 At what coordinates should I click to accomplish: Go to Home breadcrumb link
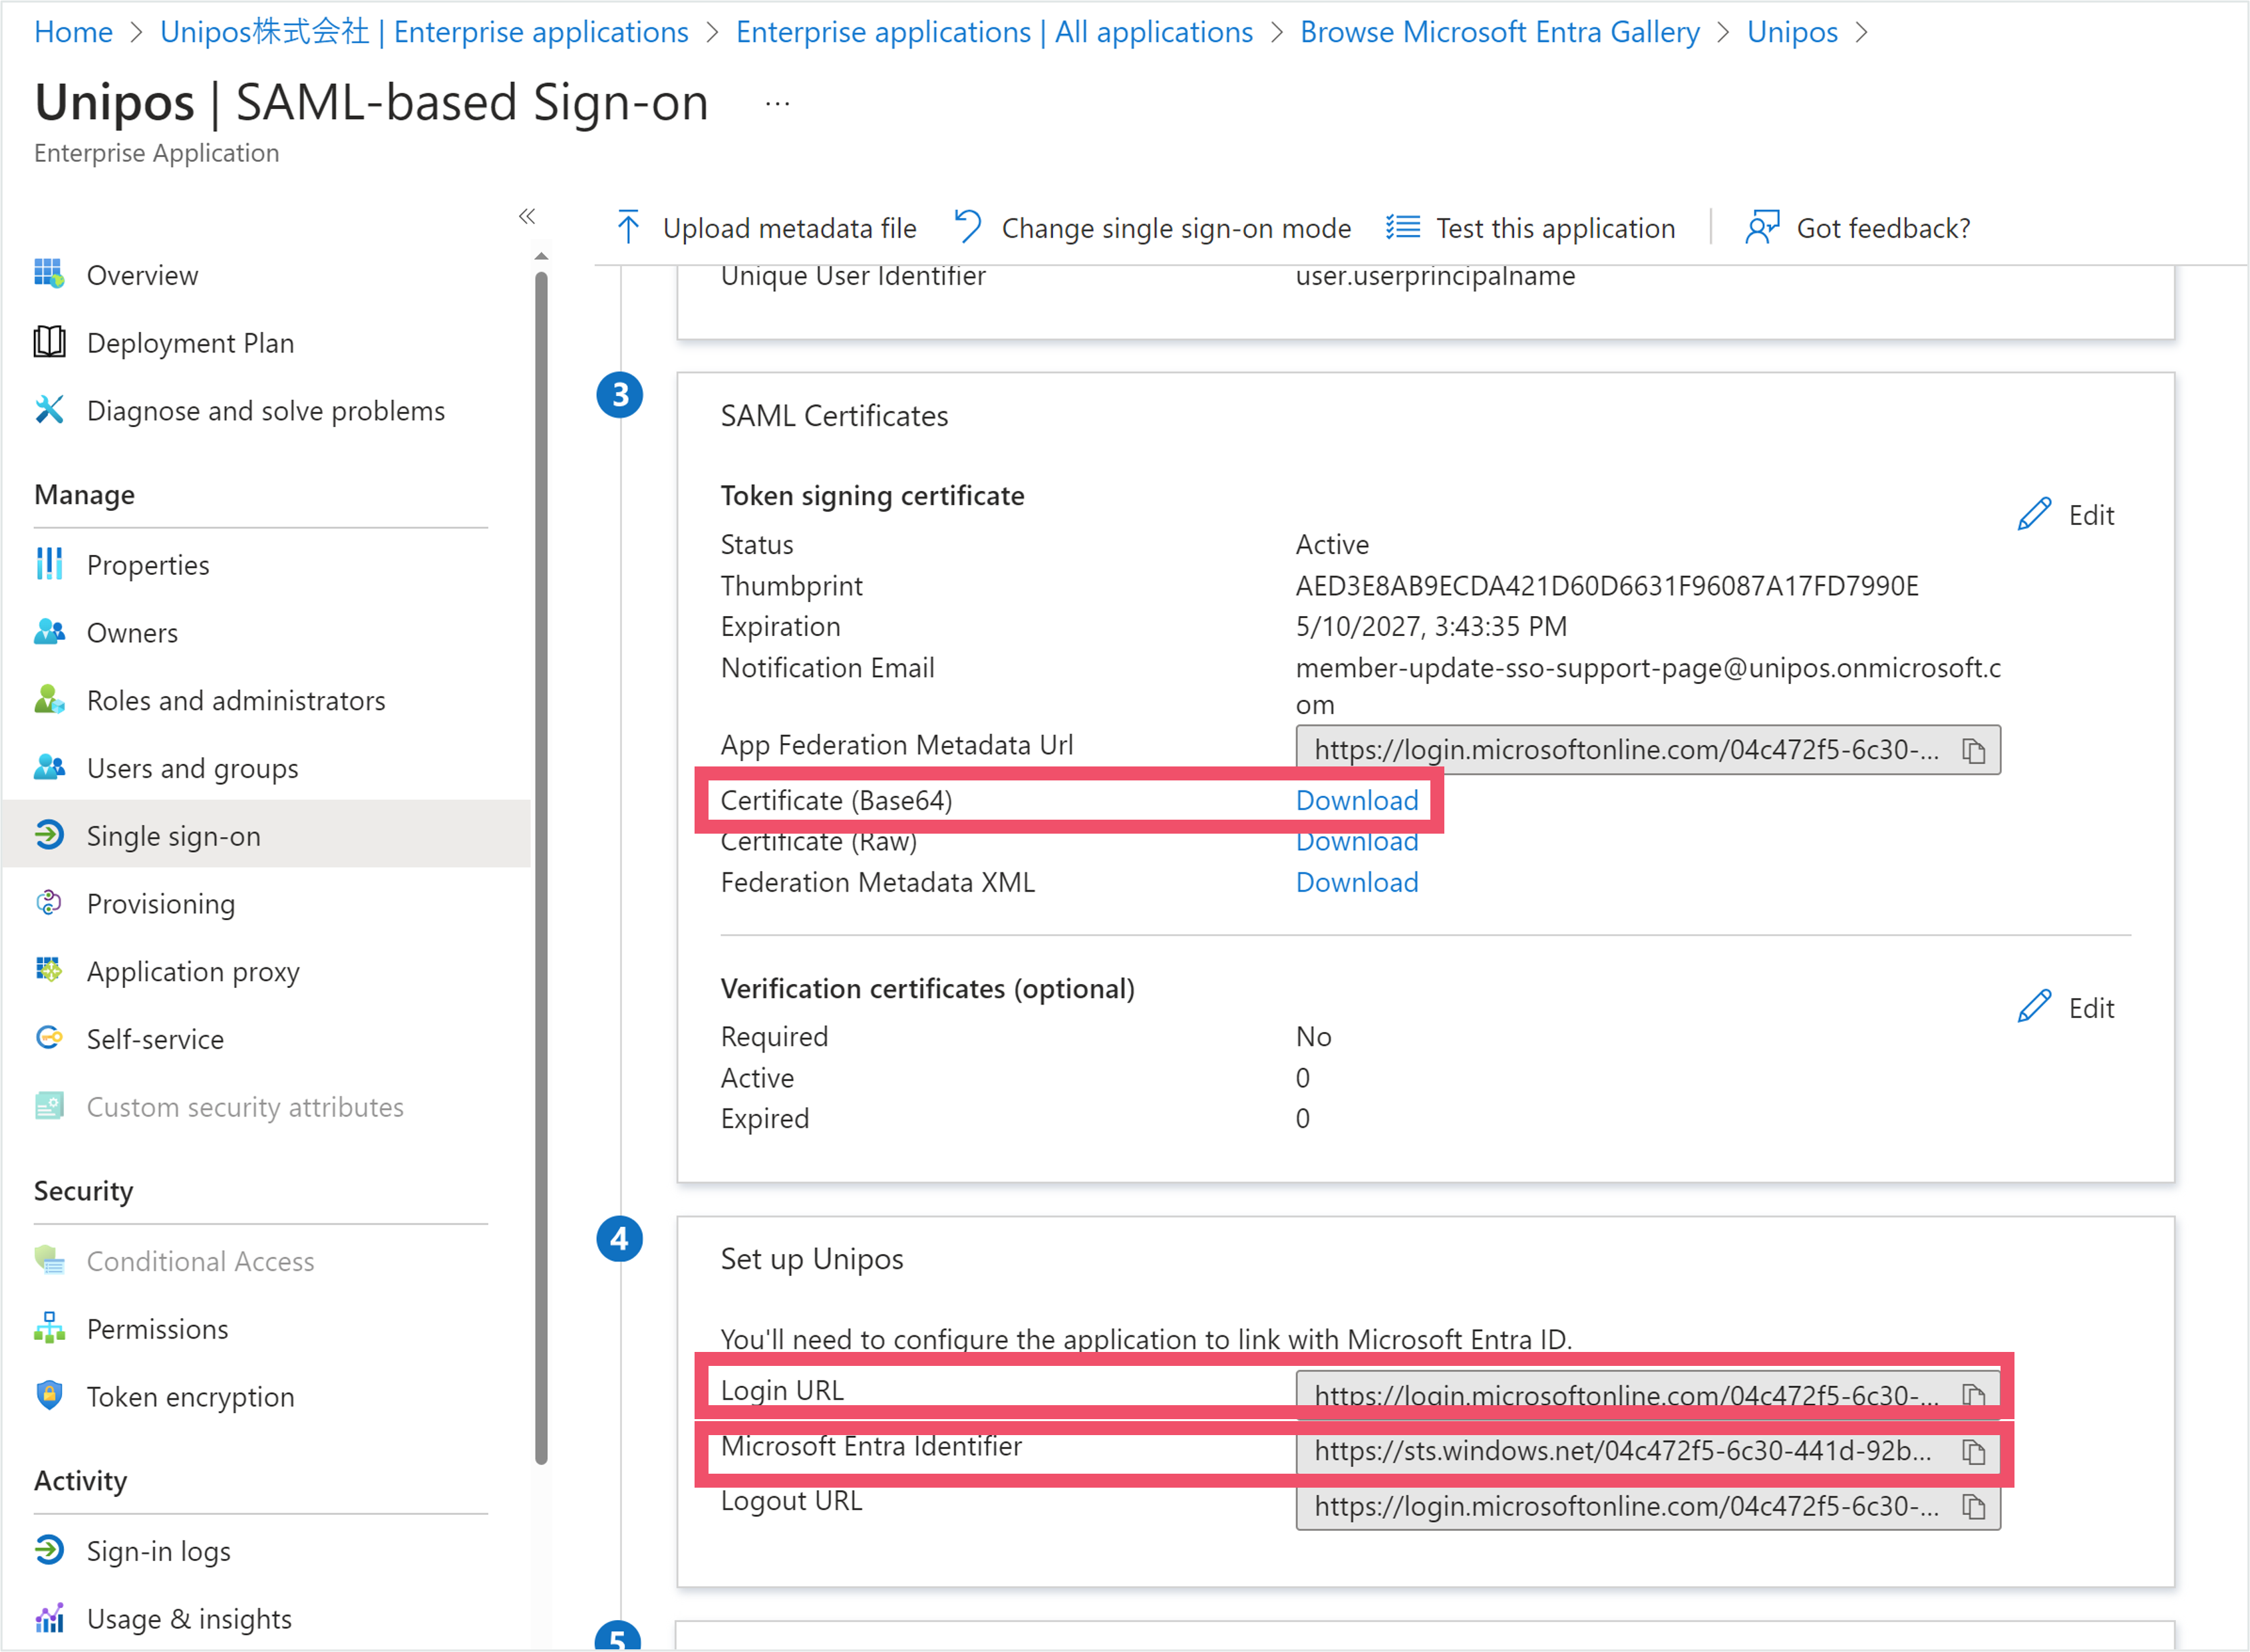click(73, 32)
